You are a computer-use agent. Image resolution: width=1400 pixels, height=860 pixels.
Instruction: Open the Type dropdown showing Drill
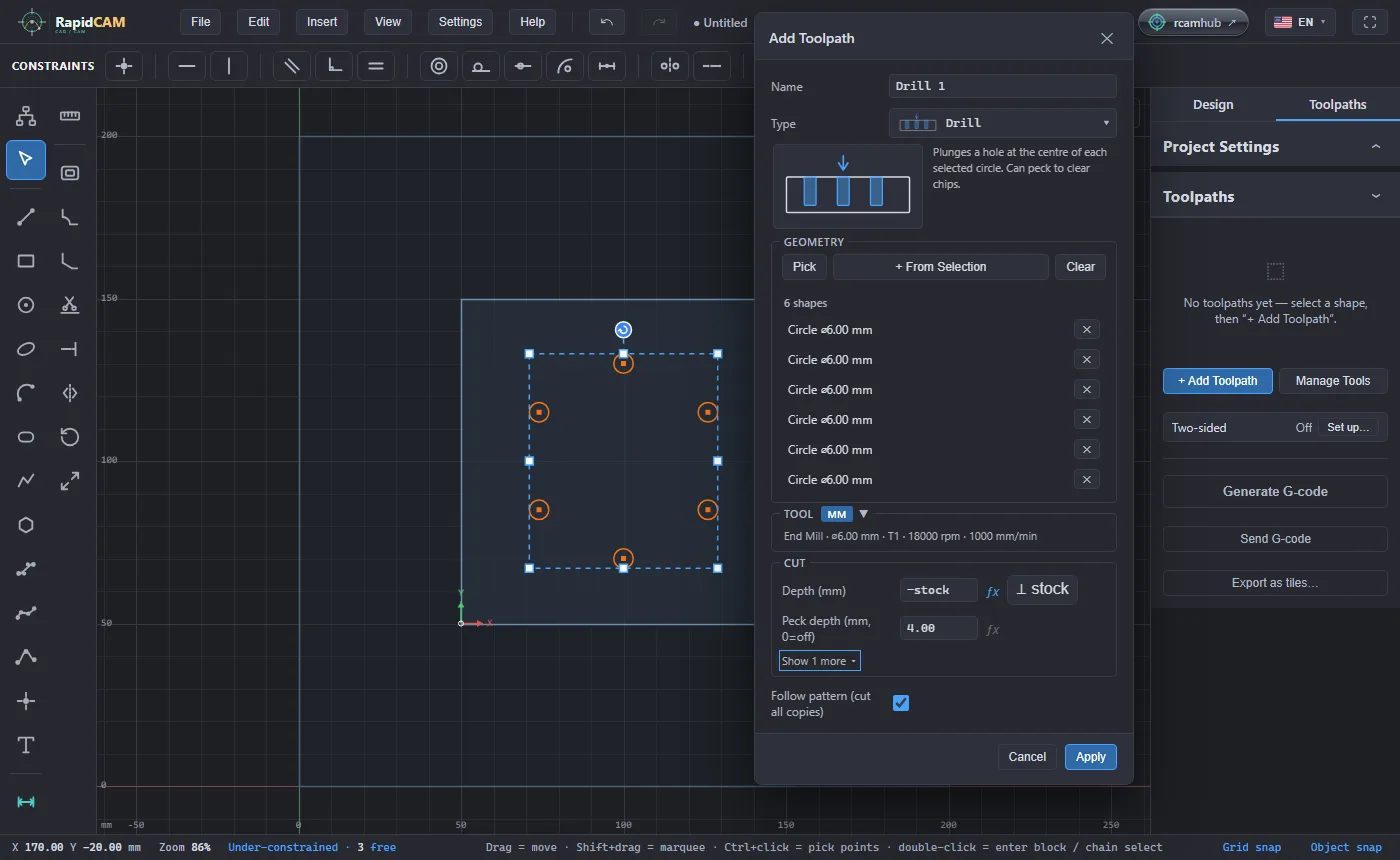[1003, 123]
